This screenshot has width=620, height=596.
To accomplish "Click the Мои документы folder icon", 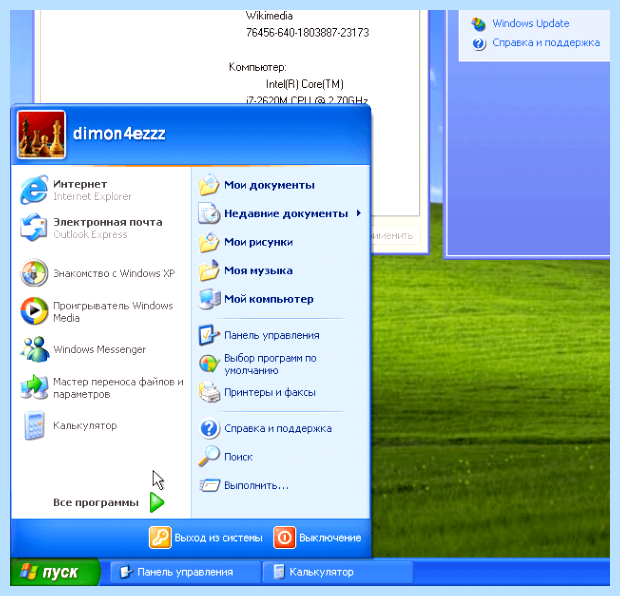I will [209, 185].
